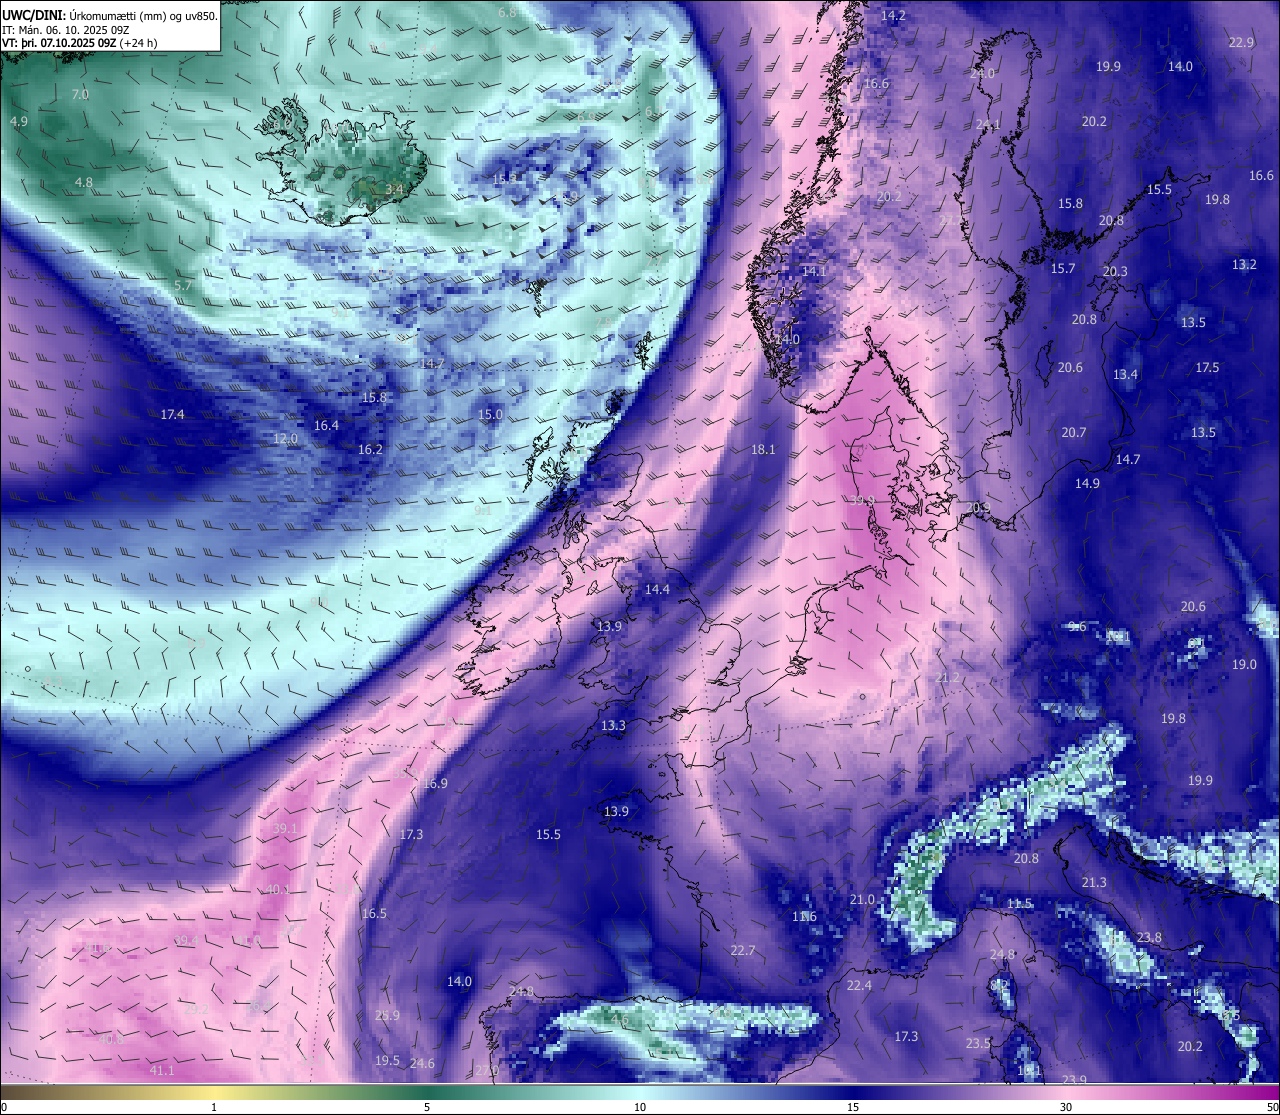Image resolution: width=1280 pixels, height=1115 pixels.
Task: Click the 5.7 value label
Action: coord(183,286)
